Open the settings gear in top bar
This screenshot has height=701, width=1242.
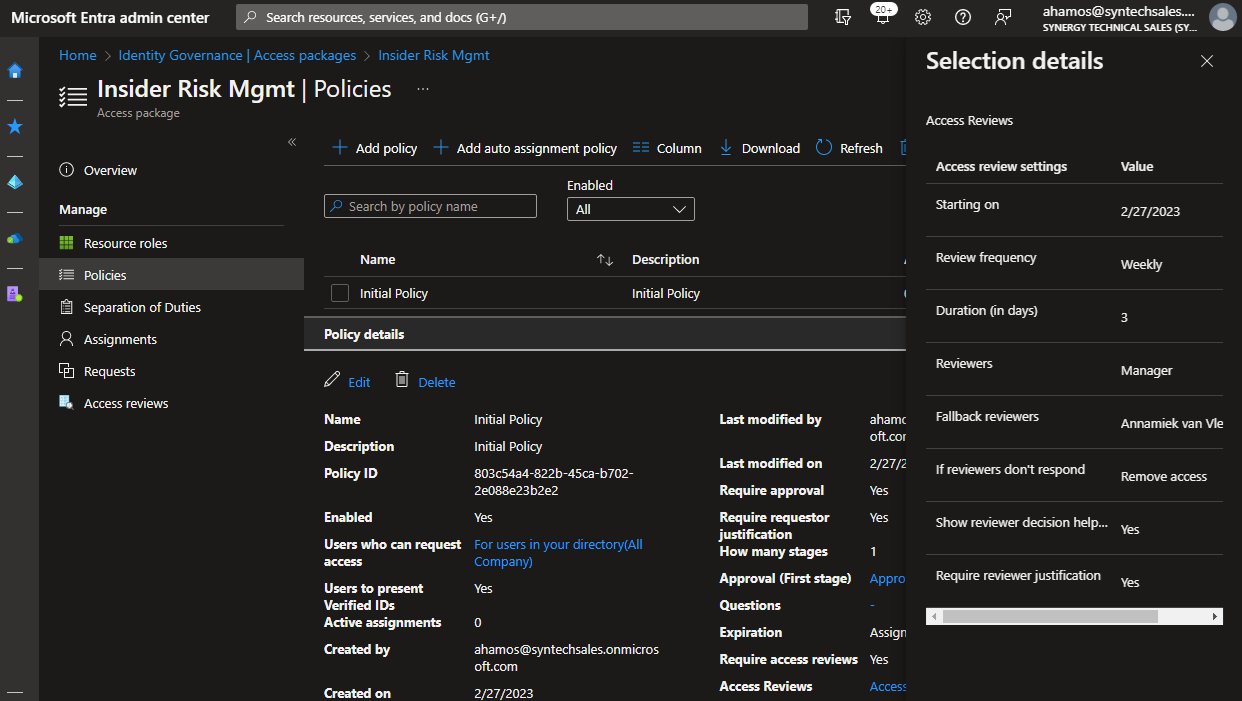[922, 17]
